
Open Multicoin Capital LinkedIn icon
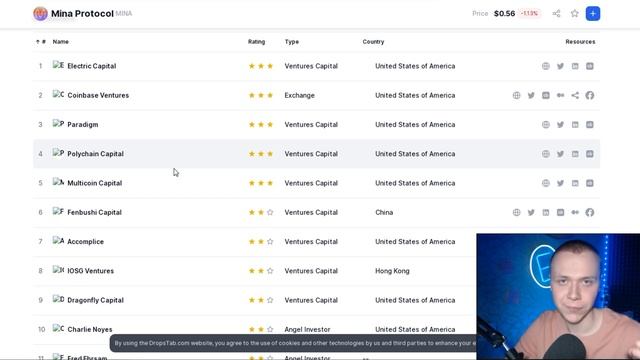(575, 183)
